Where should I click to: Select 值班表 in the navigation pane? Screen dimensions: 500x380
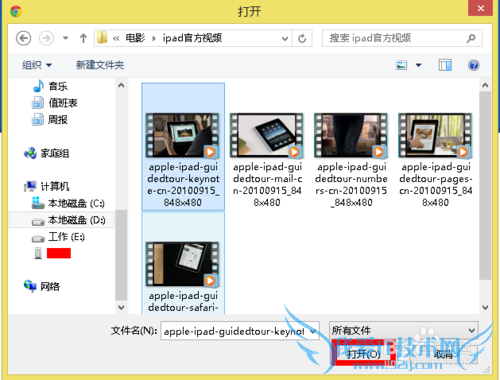click(55, 103)
